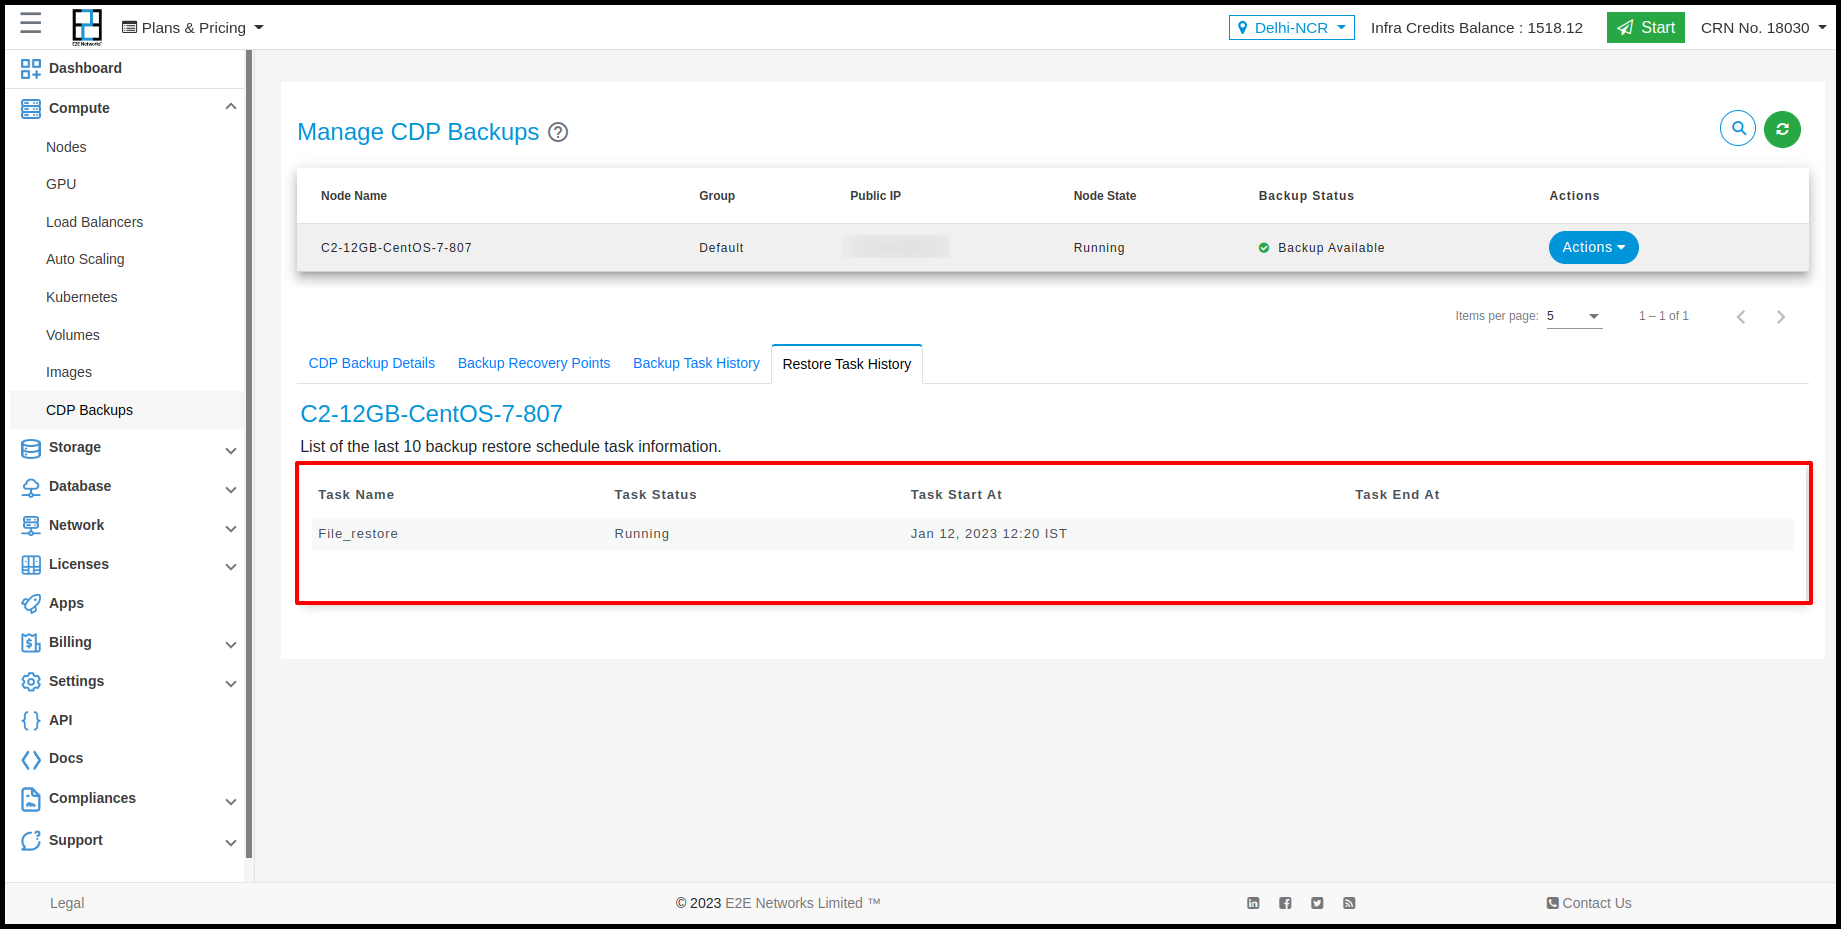Expand the Database section chevron
The image size is (1841, 929).
click(x=231, y=490)
